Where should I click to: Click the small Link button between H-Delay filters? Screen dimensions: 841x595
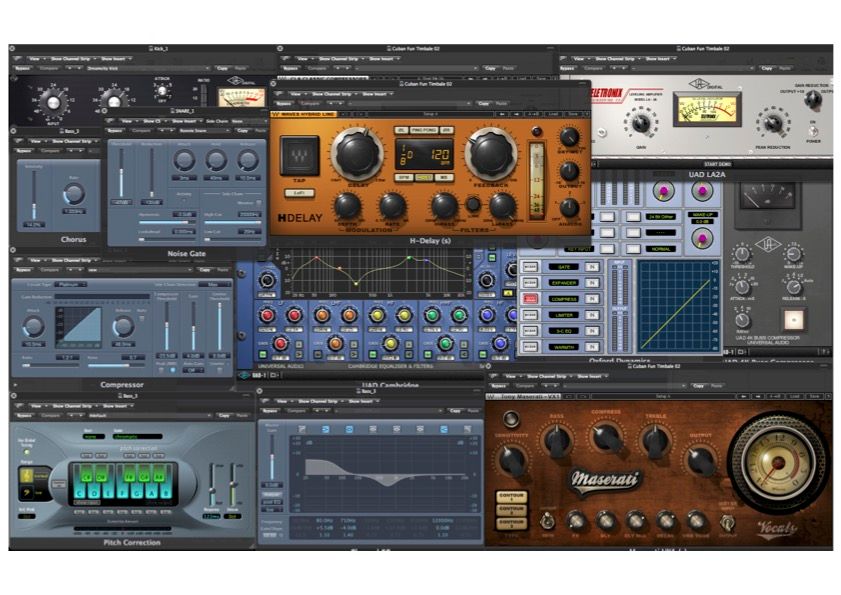[473, 204]
